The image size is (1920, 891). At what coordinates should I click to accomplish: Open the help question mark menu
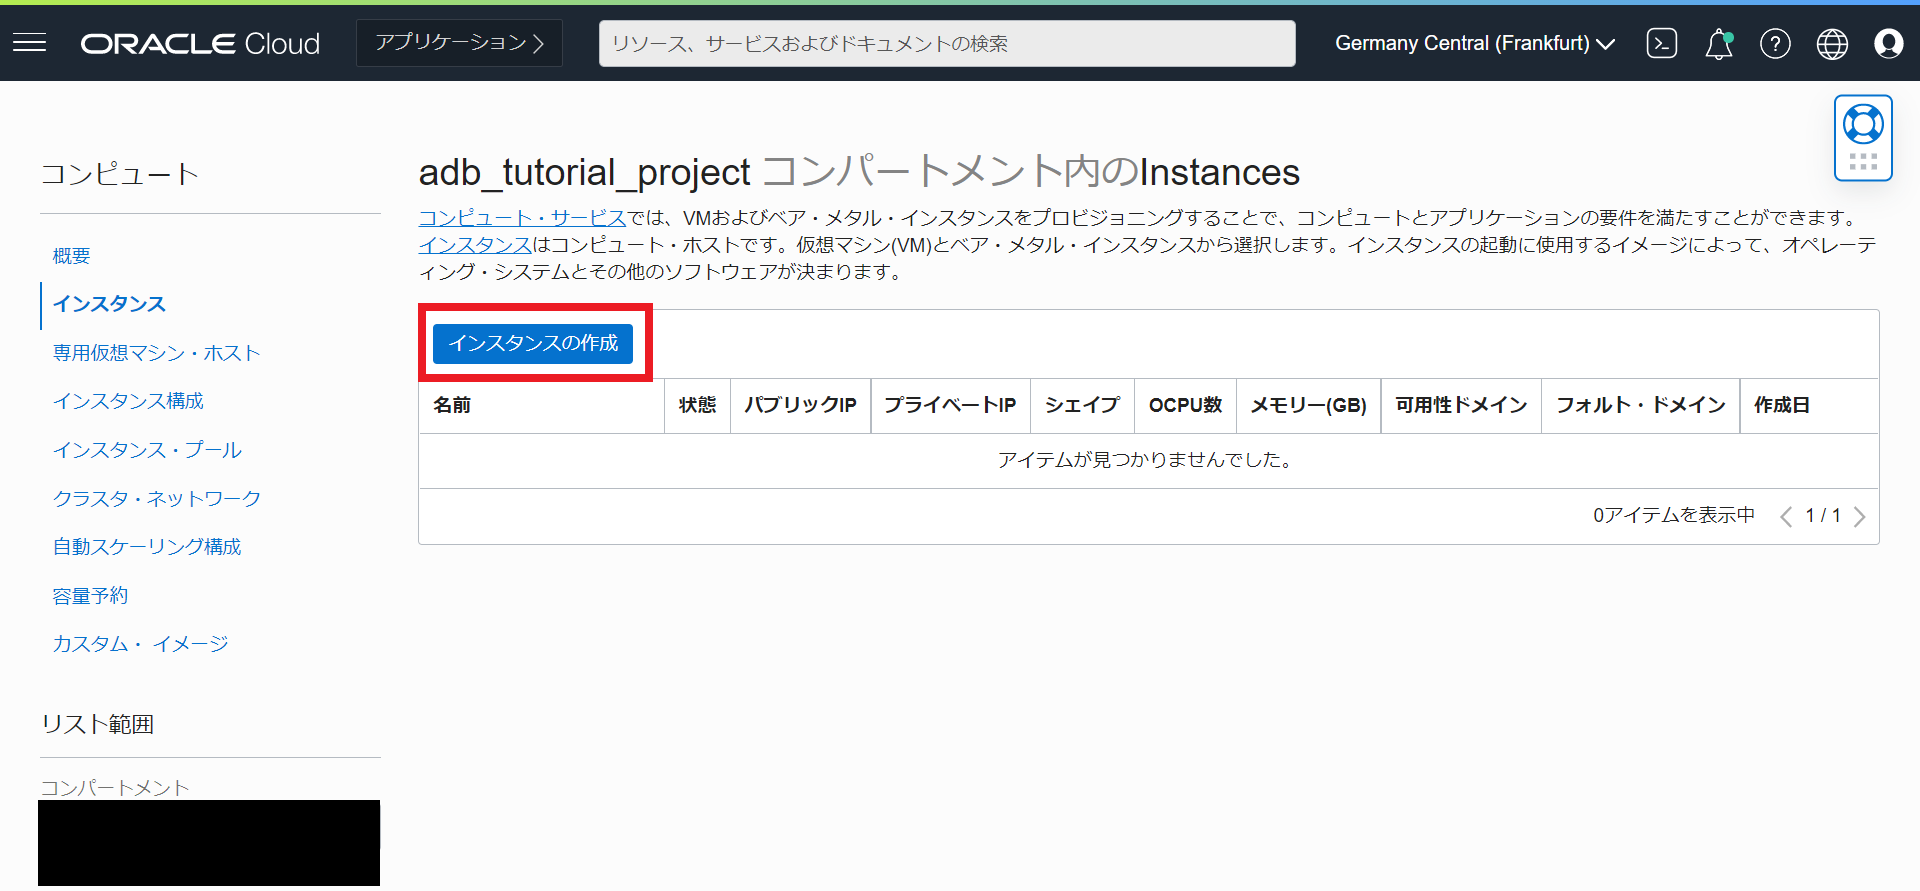pyautogui.click(x=1775, y=44)
